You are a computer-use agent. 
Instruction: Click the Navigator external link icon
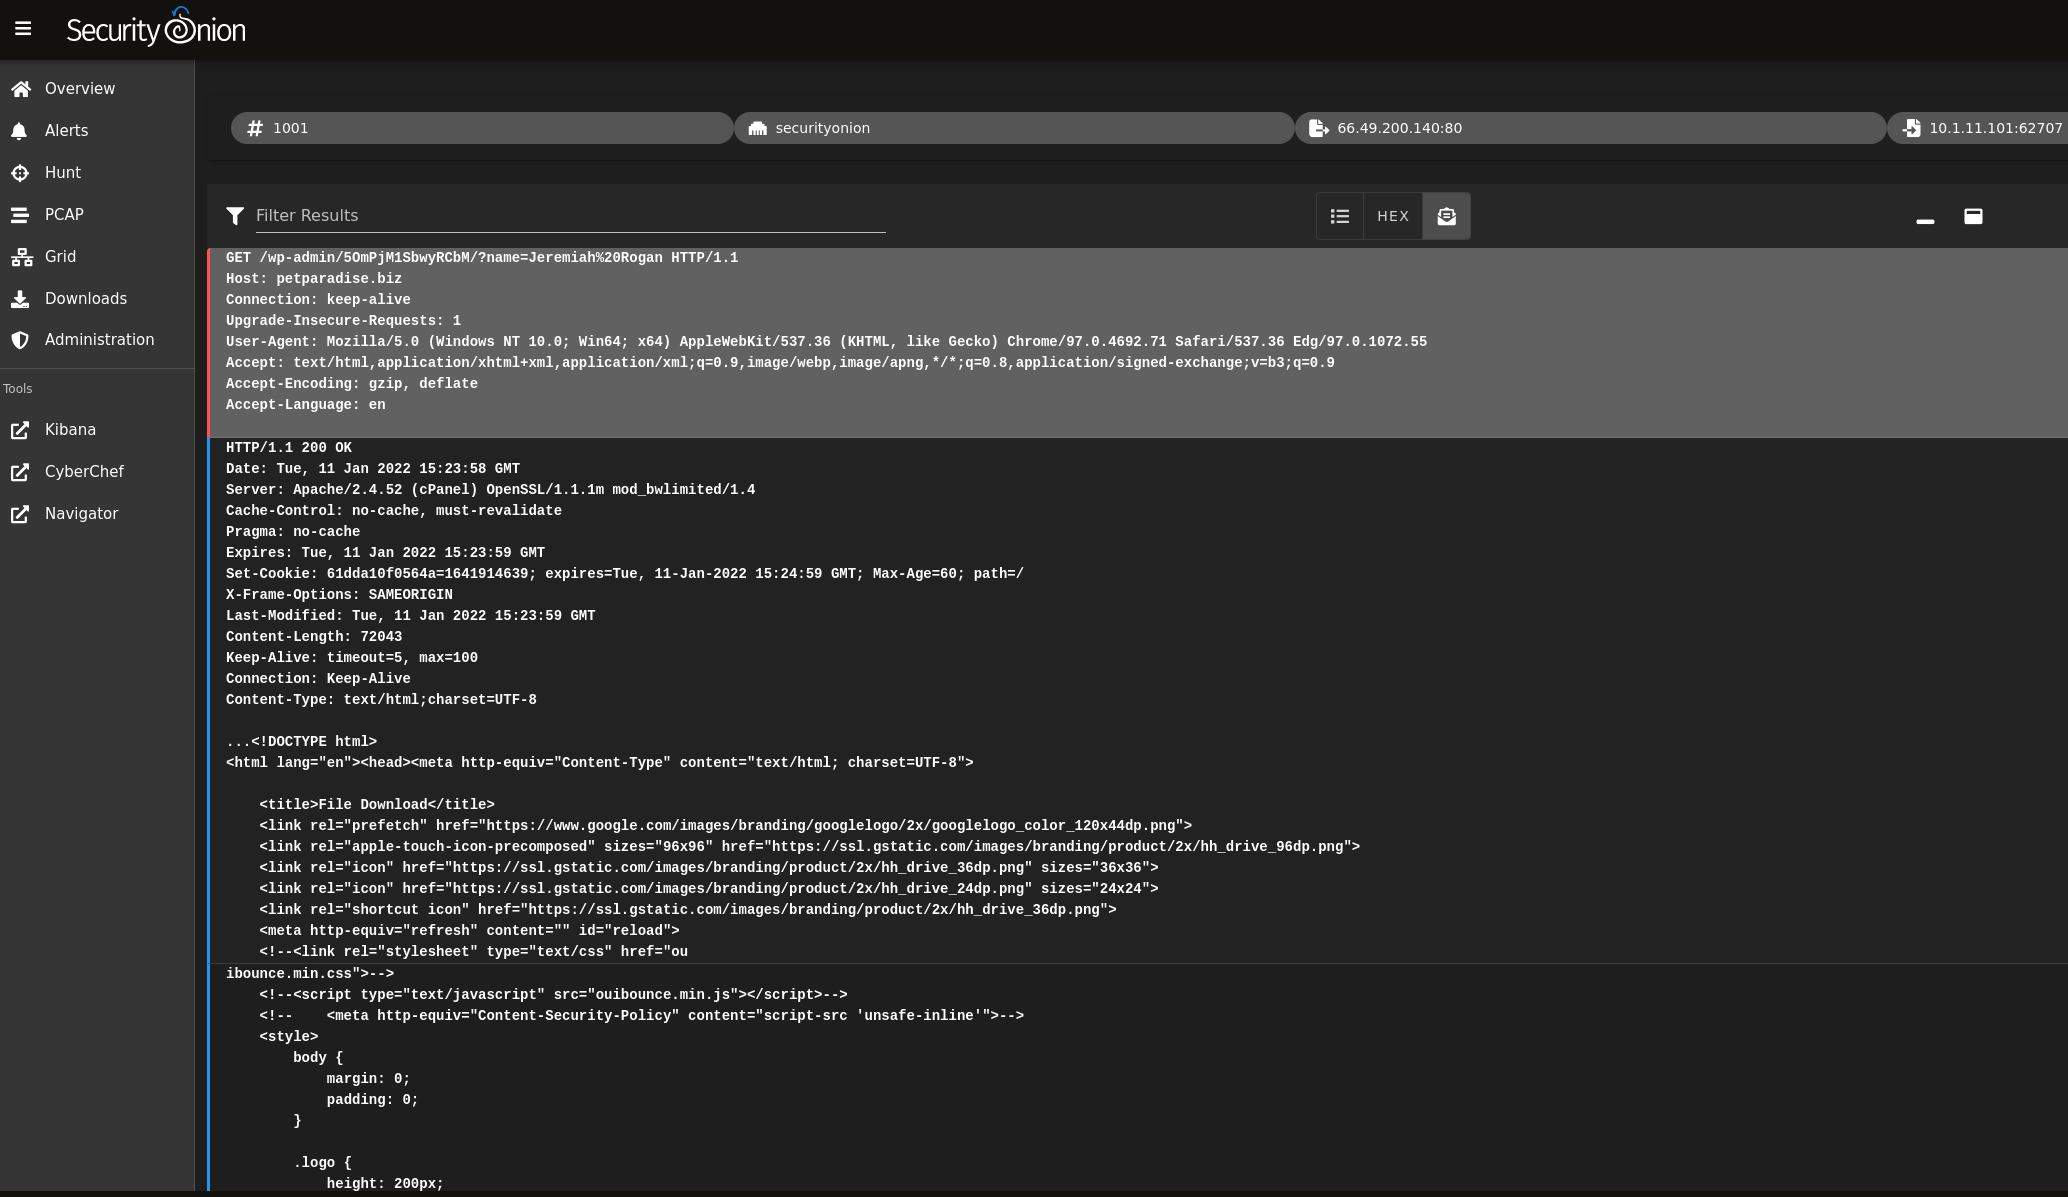(x=20, y=514)
